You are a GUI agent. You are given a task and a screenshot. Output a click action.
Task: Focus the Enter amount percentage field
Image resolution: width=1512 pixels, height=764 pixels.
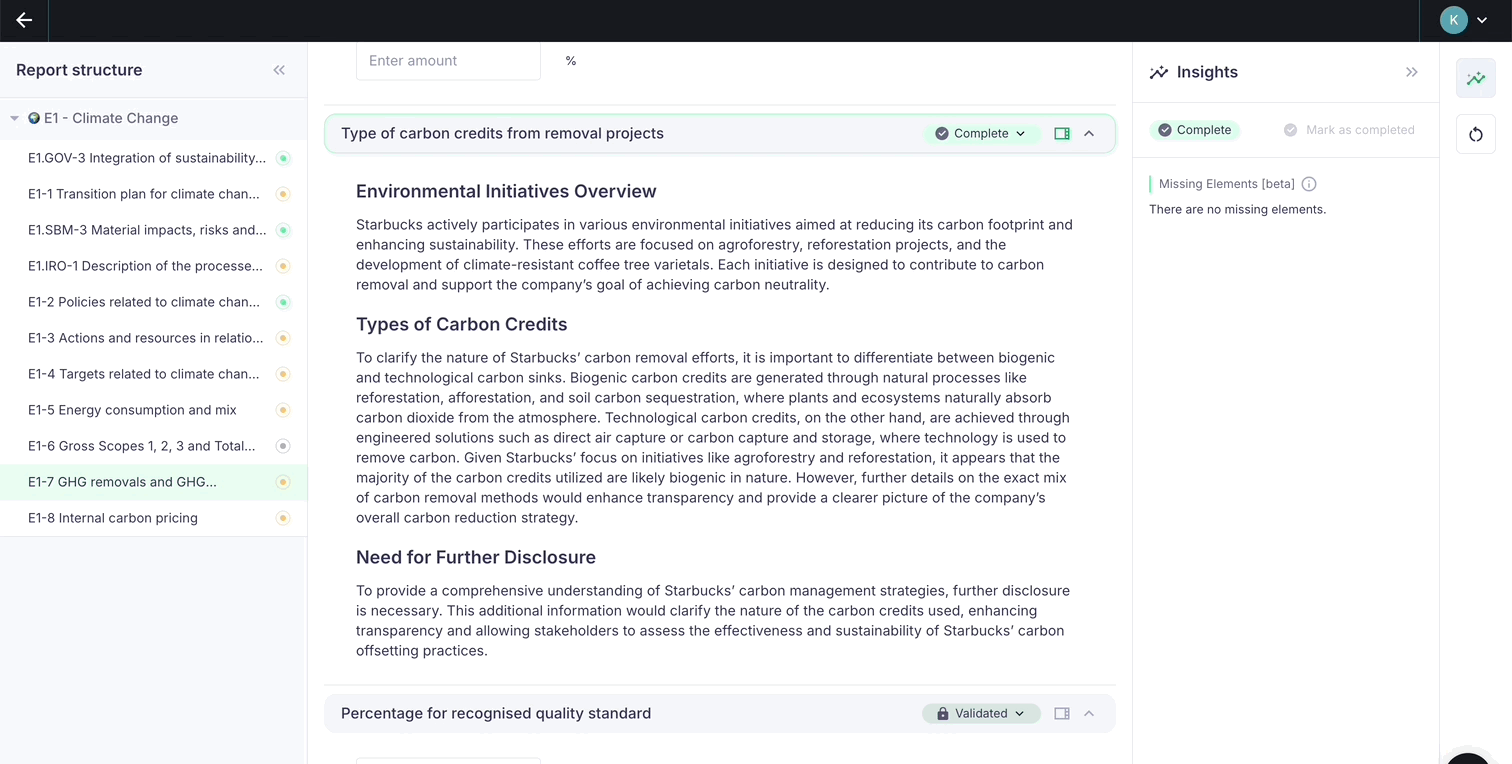448,61
